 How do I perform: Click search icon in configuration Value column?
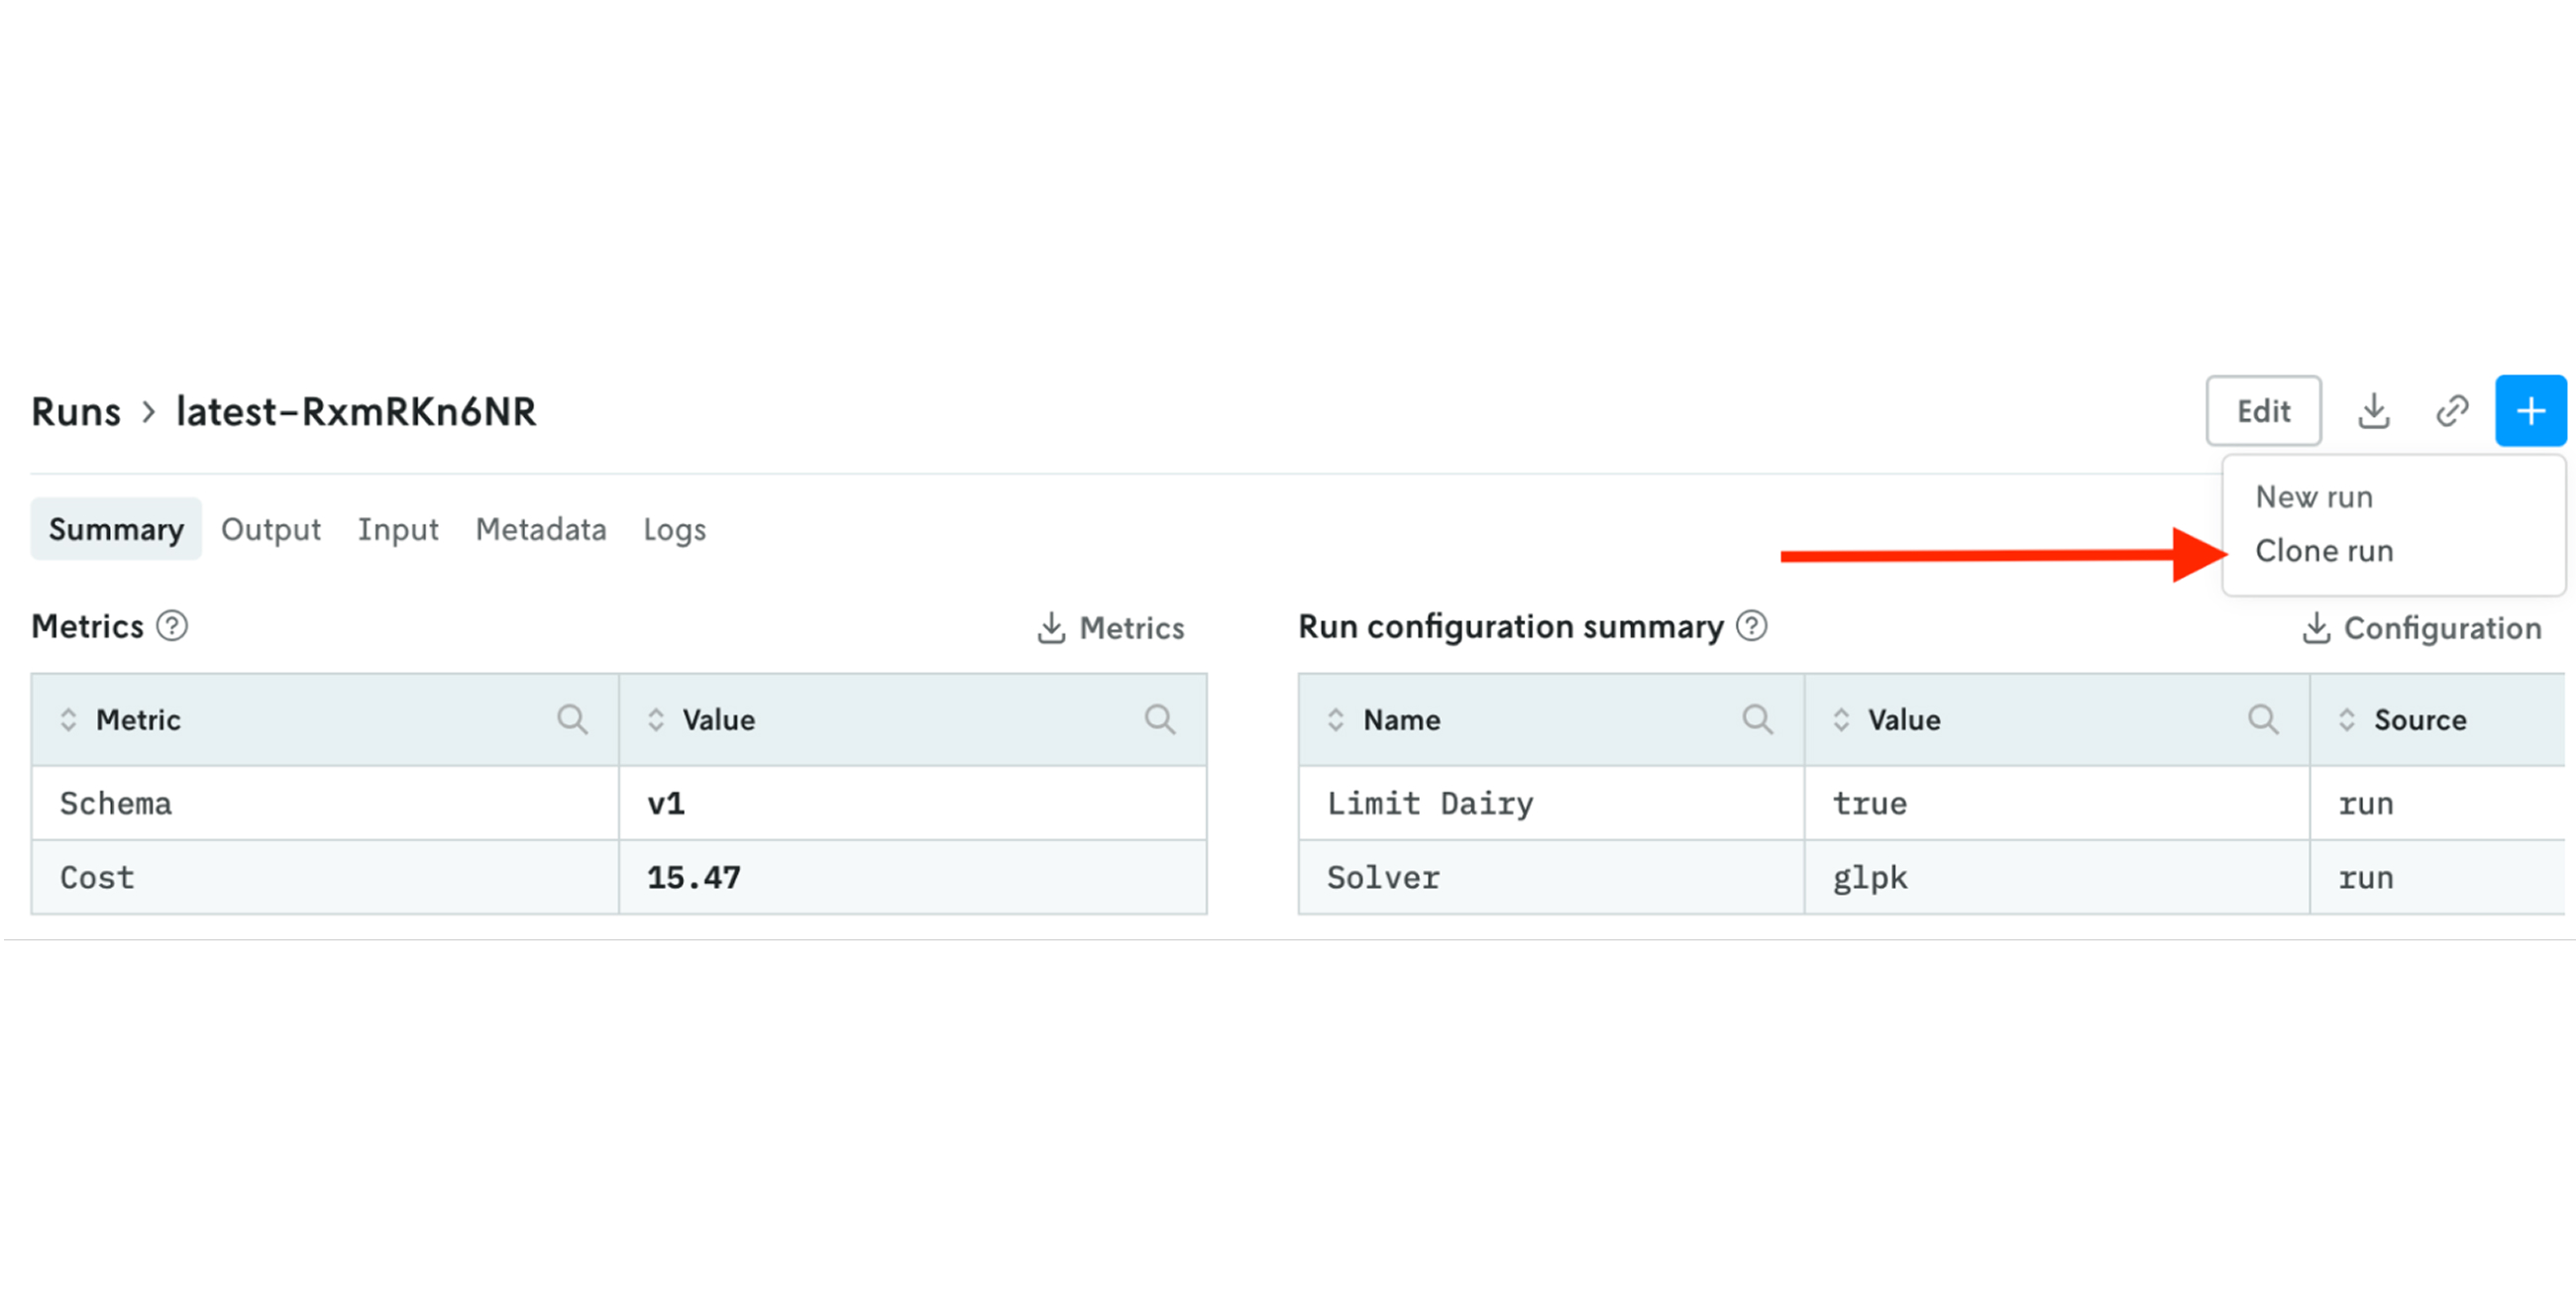tap(2263, 719)
